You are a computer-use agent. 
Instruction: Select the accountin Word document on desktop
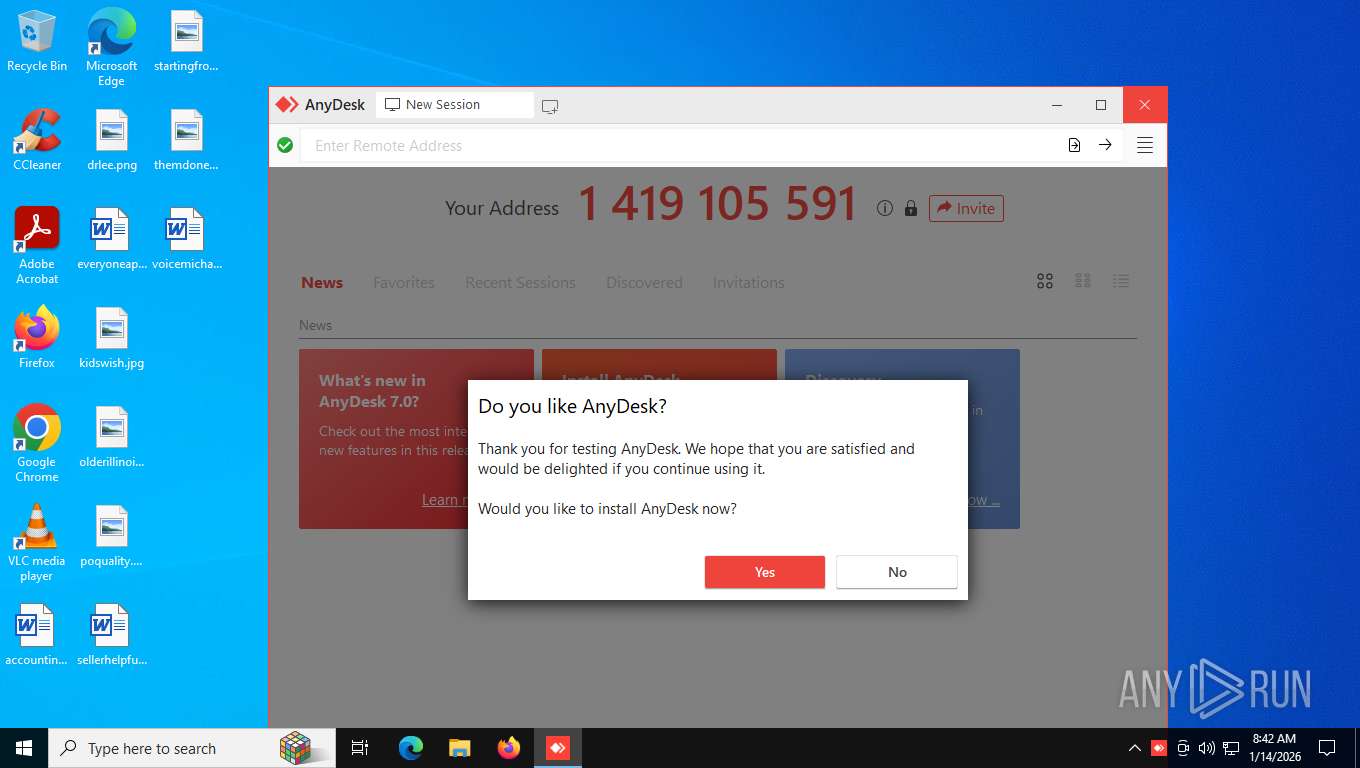(37, 635)
